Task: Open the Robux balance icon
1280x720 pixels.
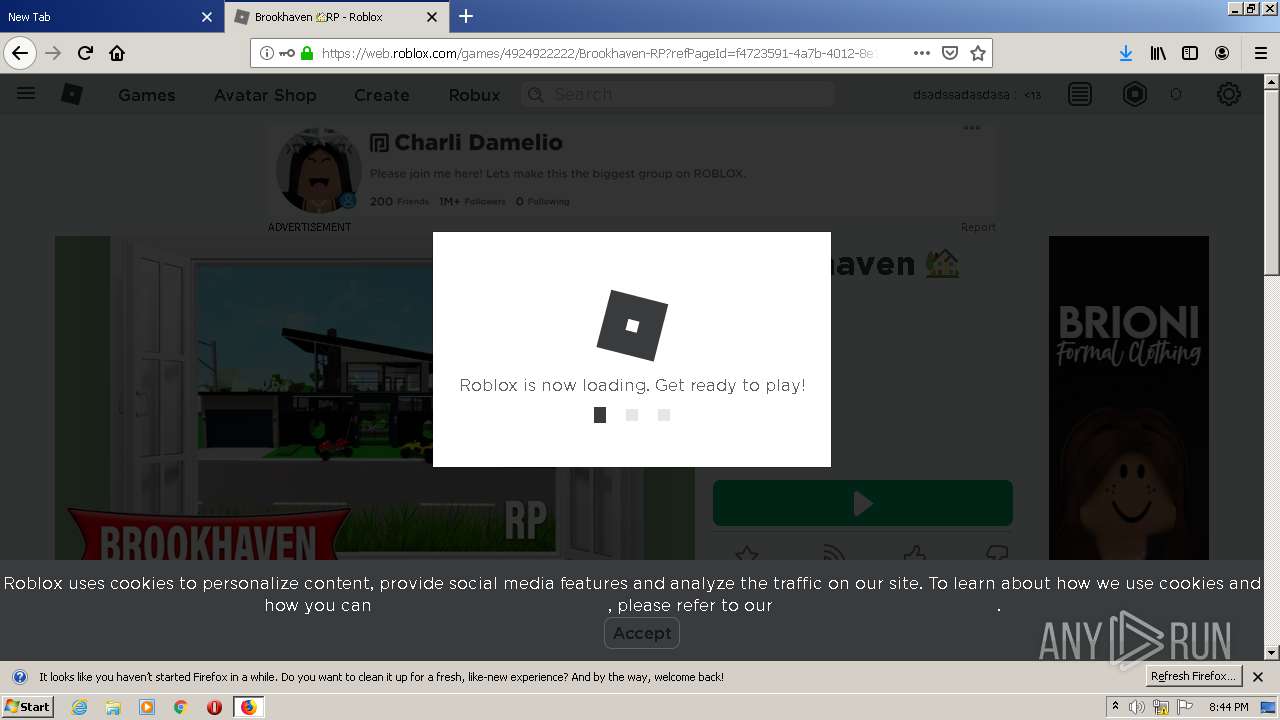Action: [1135, 94]
